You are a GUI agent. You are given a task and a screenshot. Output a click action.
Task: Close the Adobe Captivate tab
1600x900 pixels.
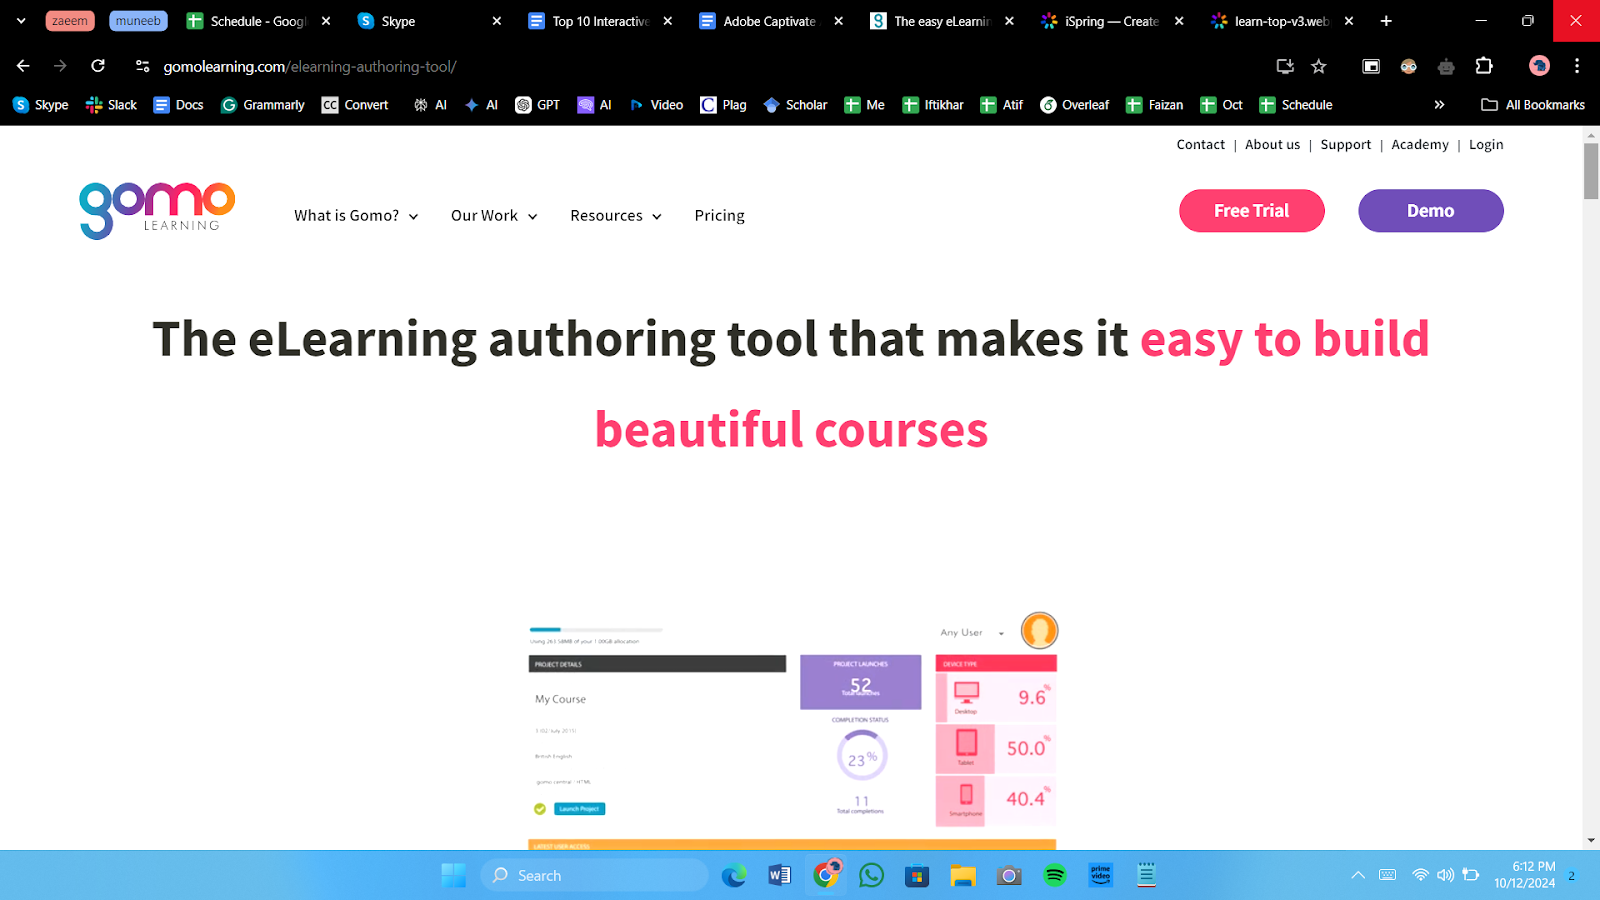point(838,21)
